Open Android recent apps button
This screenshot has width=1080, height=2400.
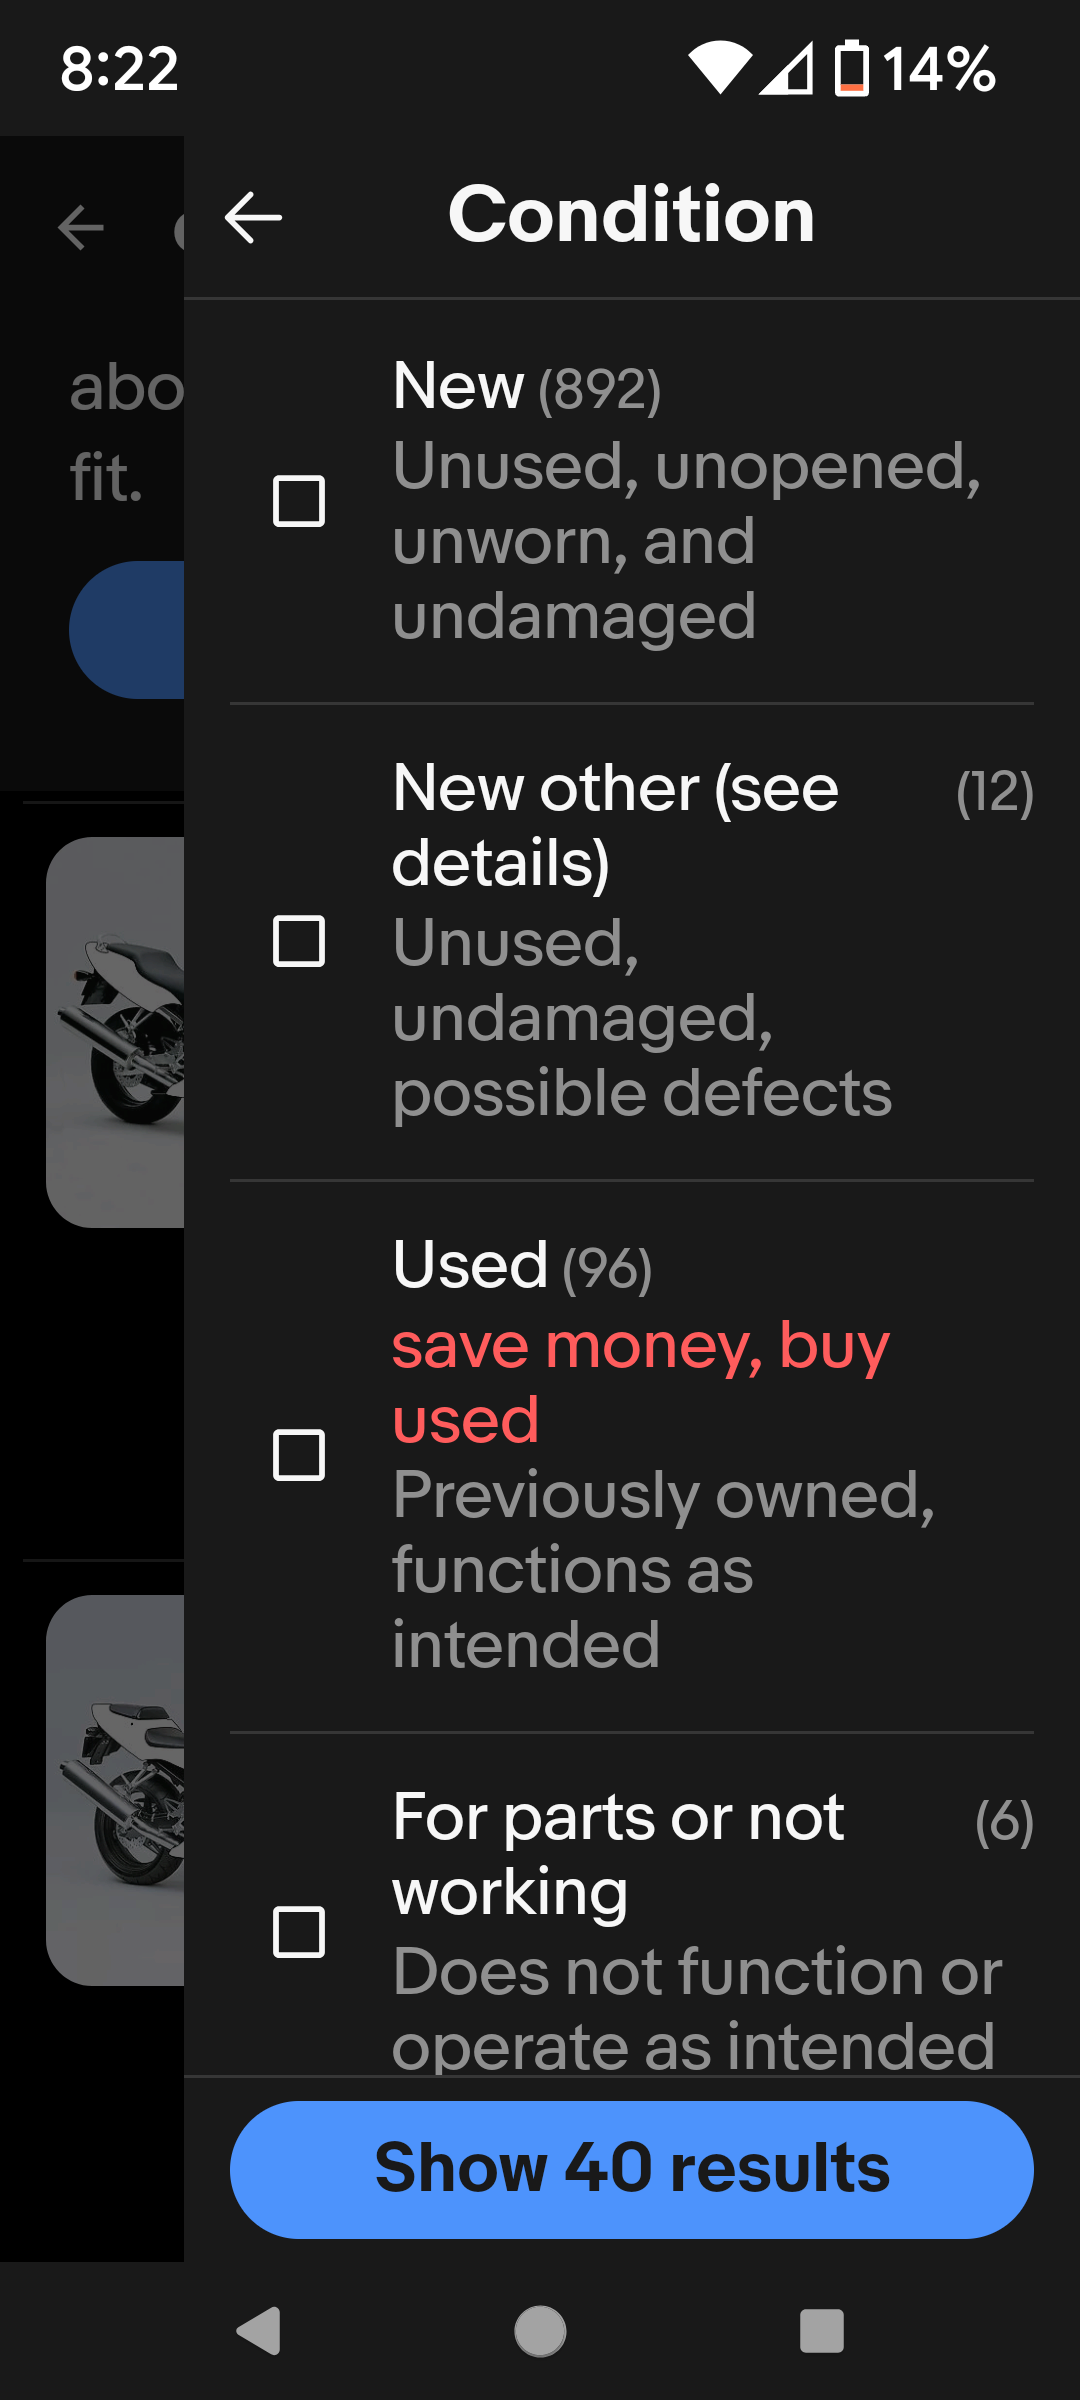pos(821,2331)
